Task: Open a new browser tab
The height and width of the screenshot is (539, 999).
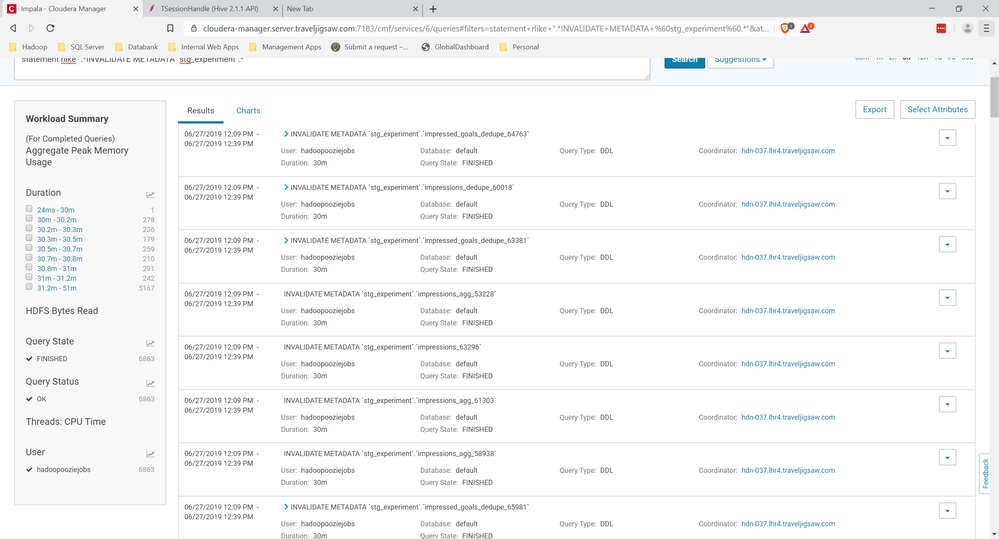Action: [x=433, y=9]
